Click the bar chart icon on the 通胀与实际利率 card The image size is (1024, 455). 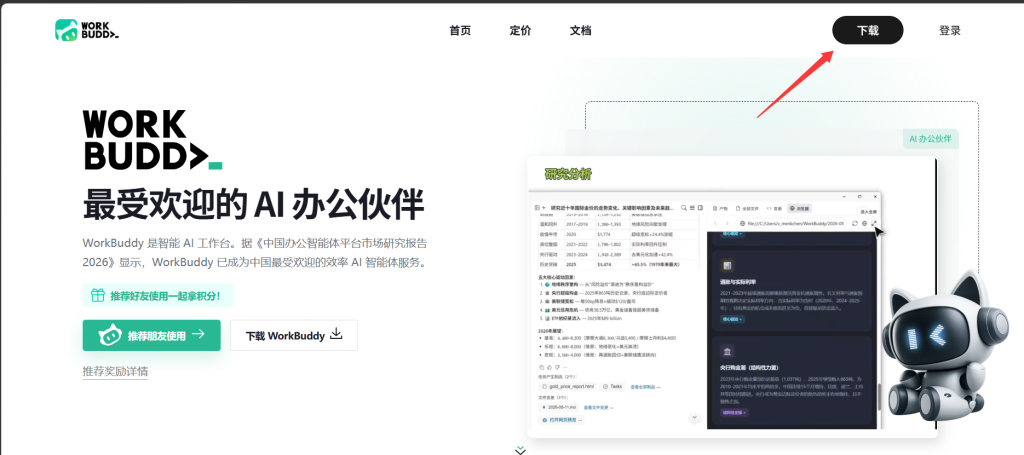[727, 265]
